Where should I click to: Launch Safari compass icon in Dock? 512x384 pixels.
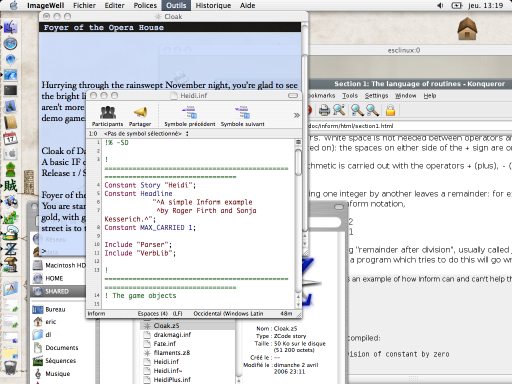coord(10,44)
